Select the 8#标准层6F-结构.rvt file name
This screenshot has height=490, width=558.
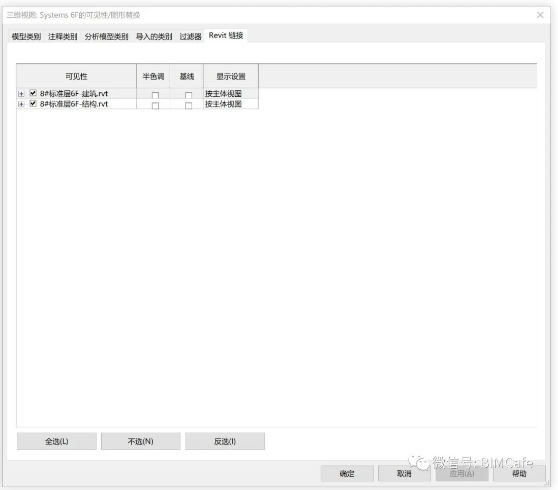point(74,104)
